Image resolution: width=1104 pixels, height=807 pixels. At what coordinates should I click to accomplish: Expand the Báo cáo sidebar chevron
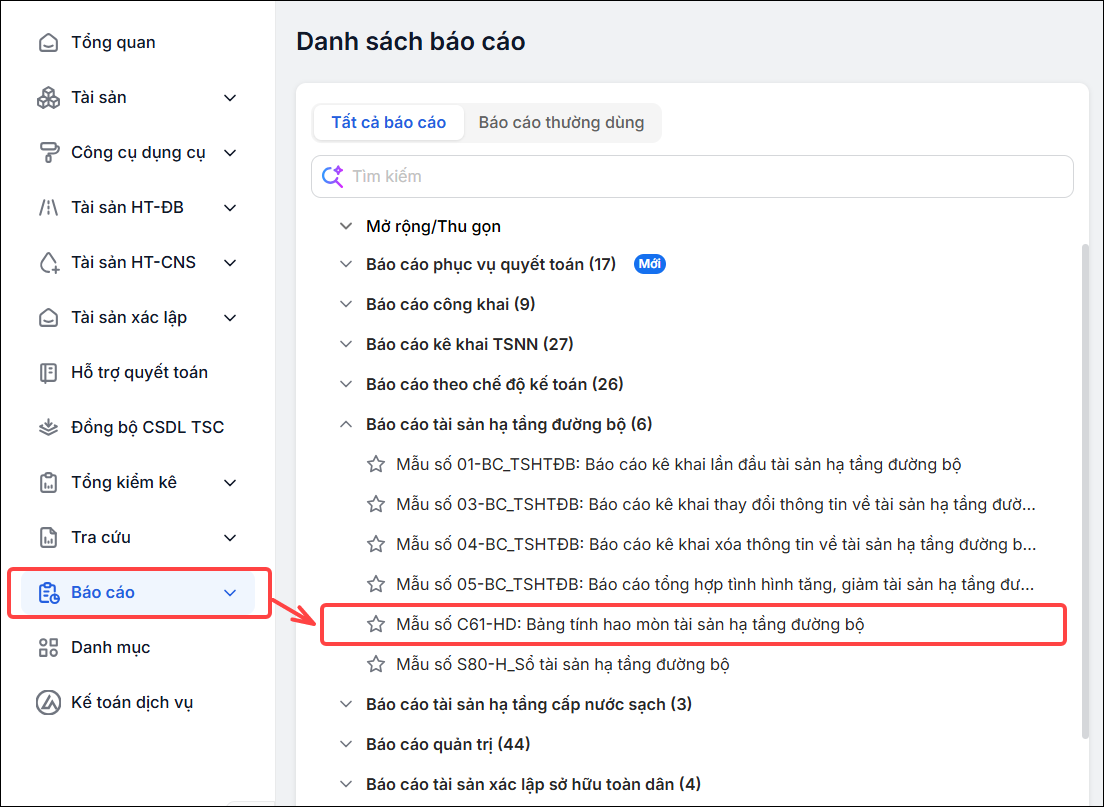[x=230, y=592]
